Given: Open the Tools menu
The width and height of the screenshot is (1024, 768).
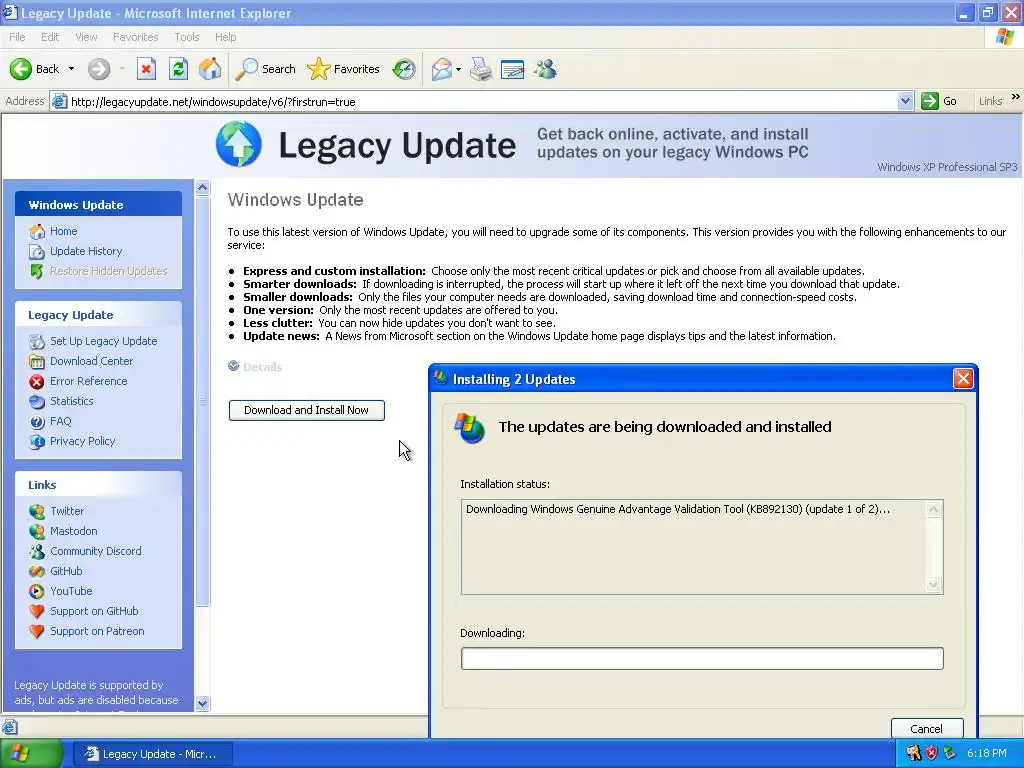Looking at the screenshot, I should click(x=187, y=37).
